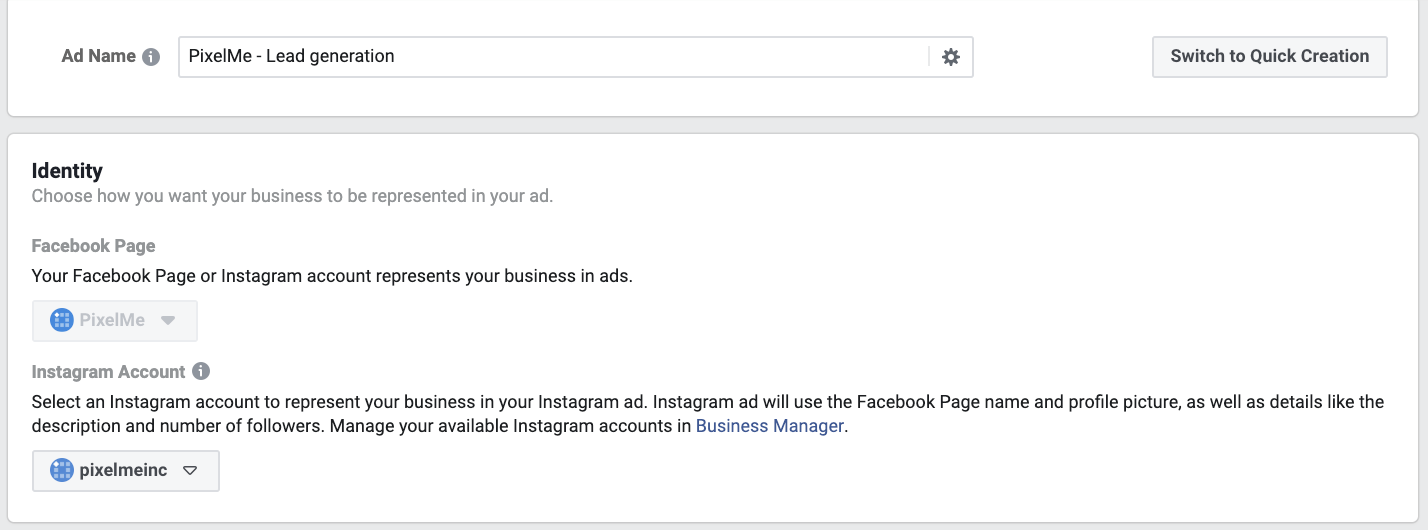This screenshot has width=1428, height=530.
Task: Click the Ad Name label
Action: (x=99, y=56)
